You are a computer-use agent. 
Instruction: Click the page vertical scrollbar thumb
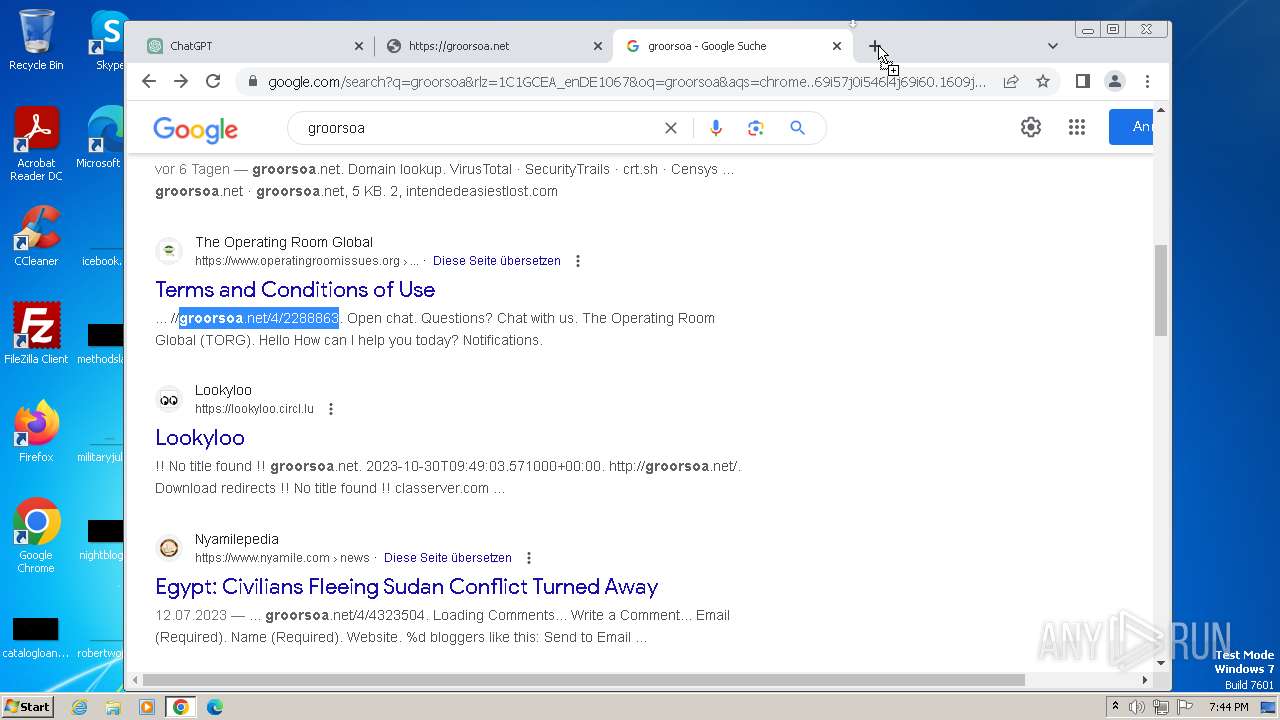click(1161, 290)
